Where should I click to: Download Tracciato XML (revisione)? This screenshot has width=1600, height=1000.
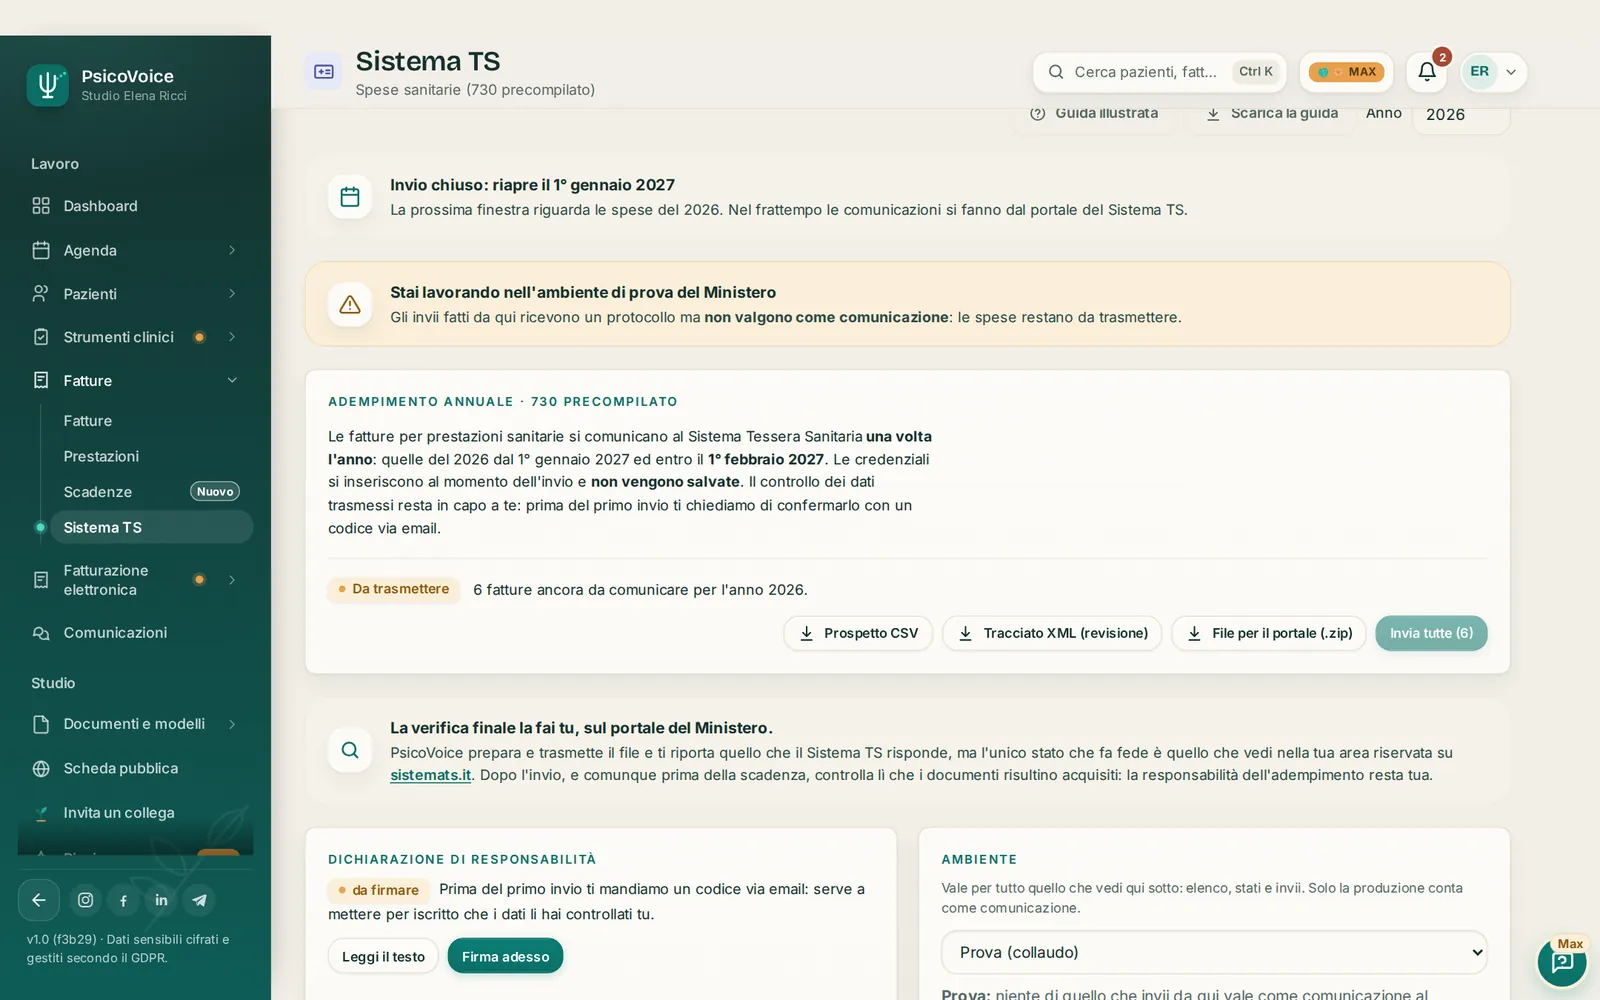[1052, 633]
